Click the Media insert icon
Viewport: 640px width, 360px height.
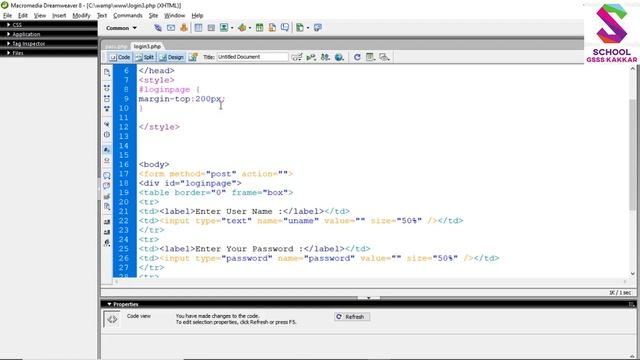[242, 28]
